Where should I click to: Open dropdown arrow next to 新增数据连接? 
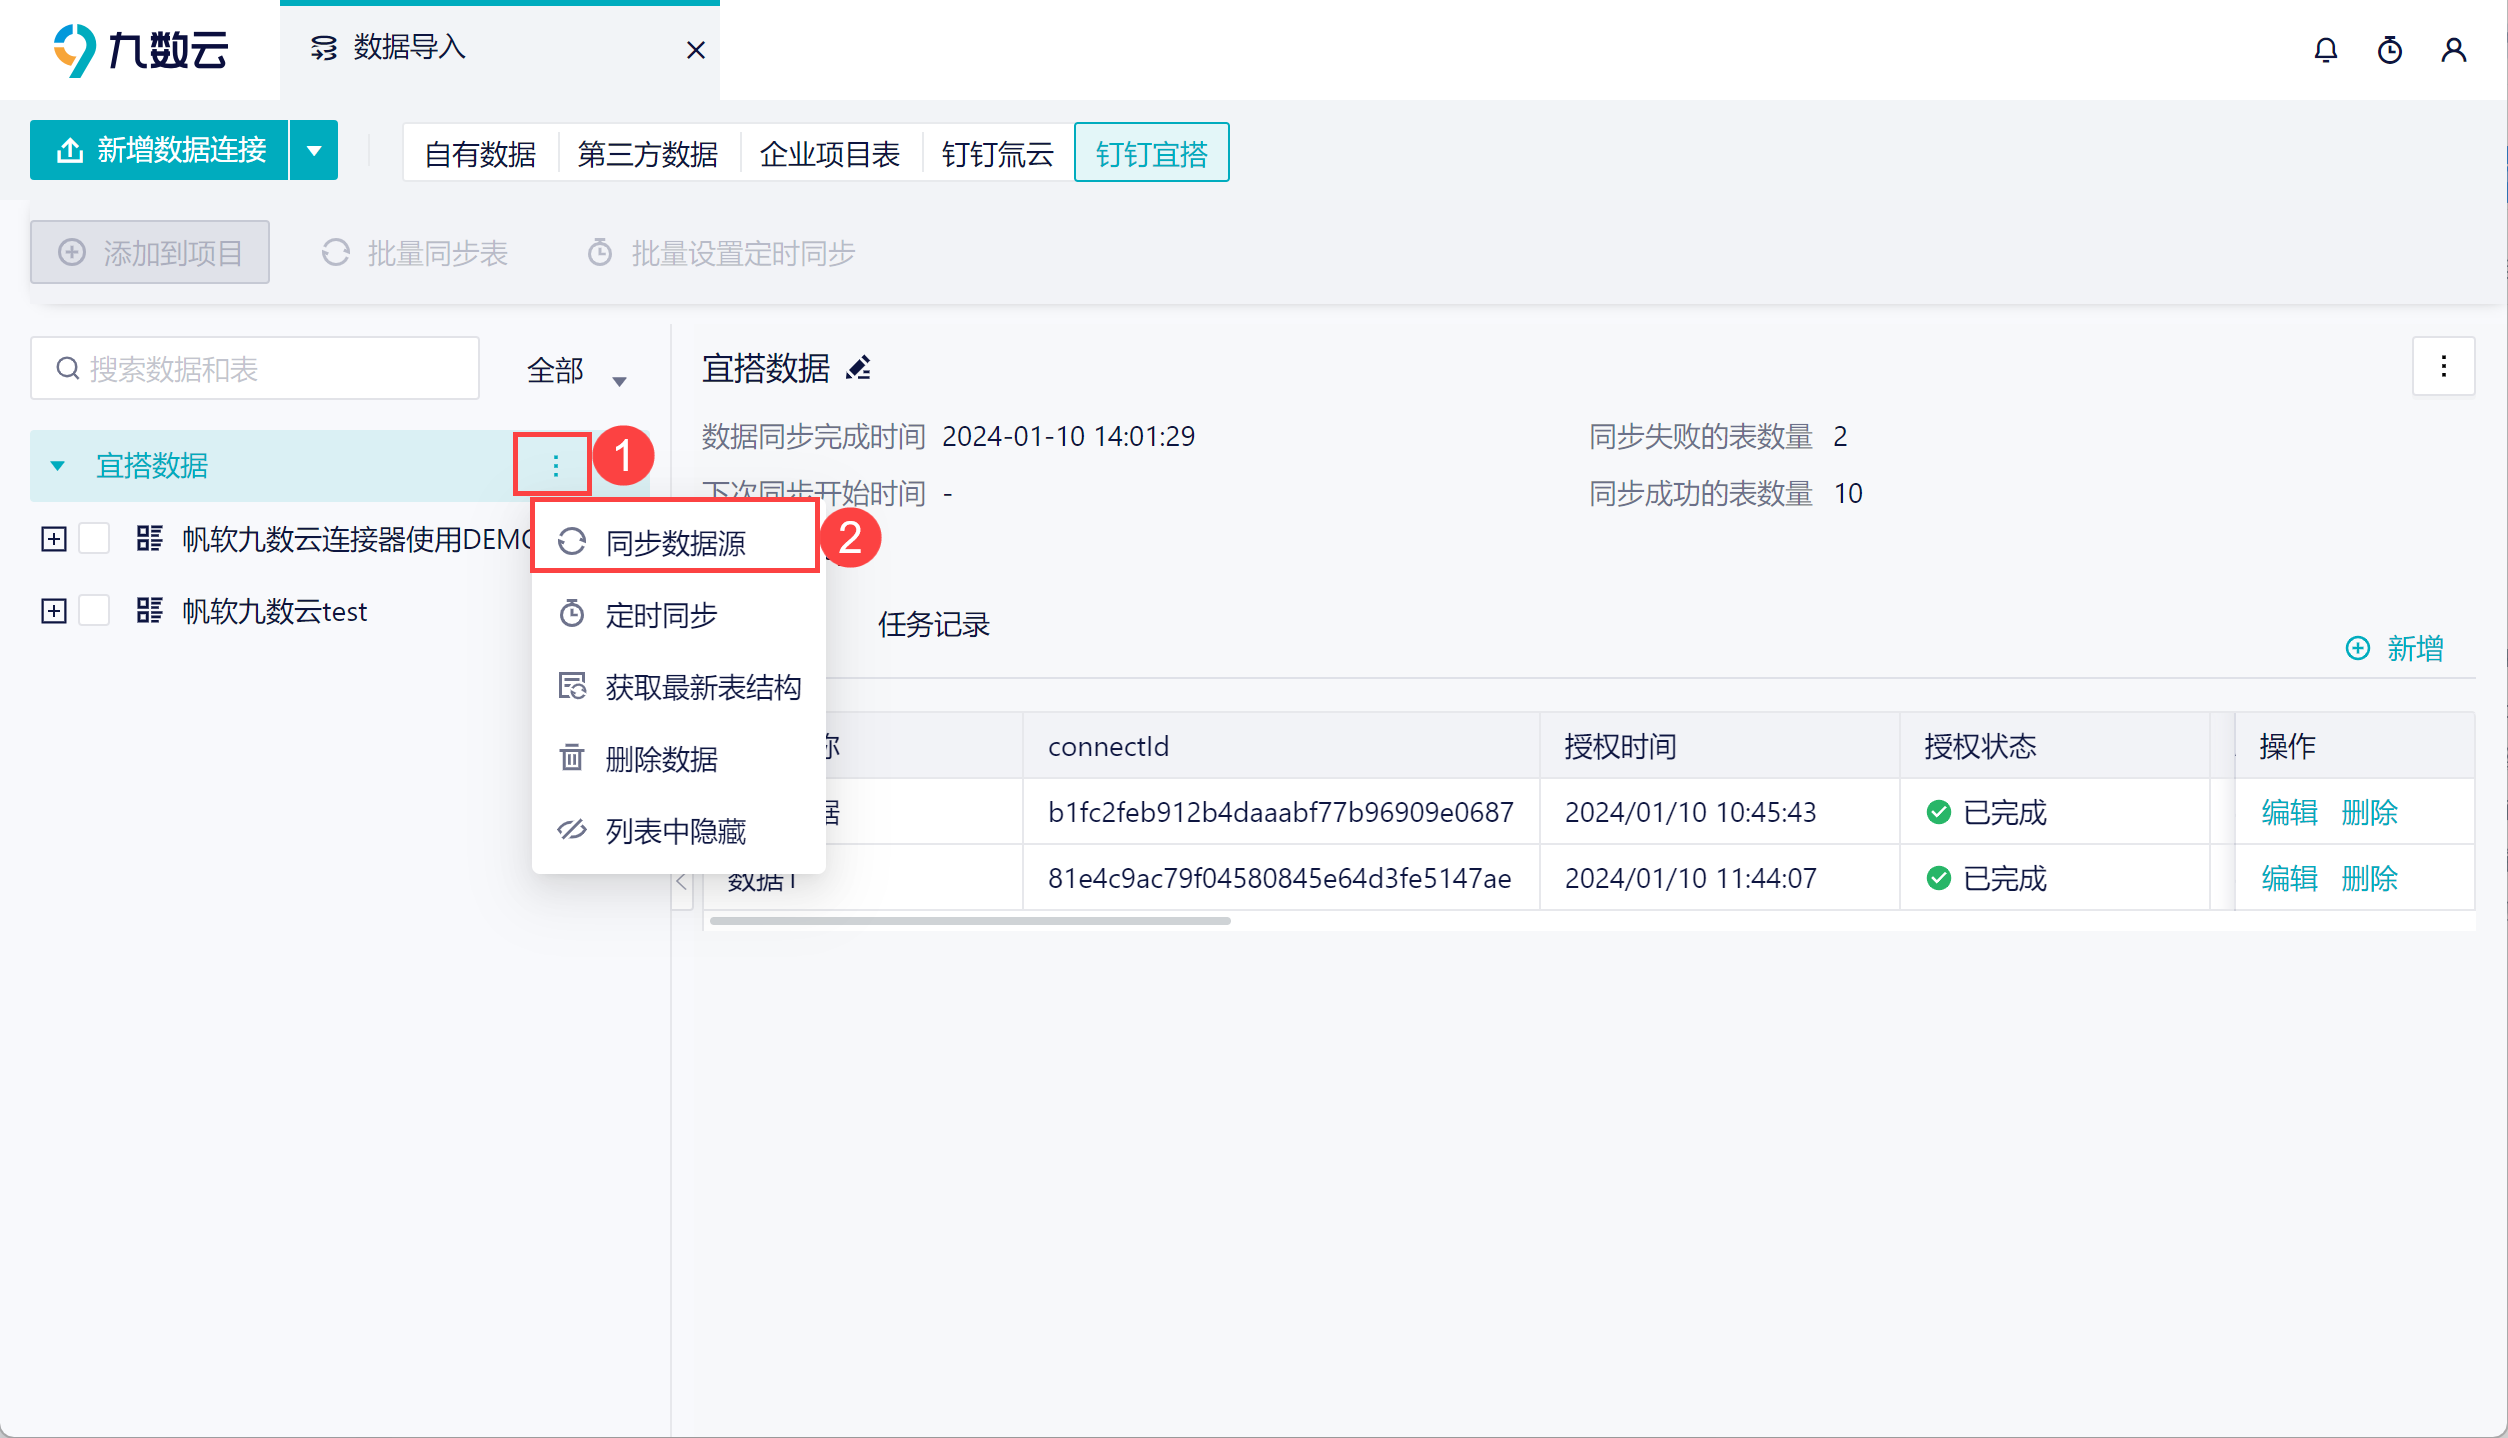click(314, 151)
